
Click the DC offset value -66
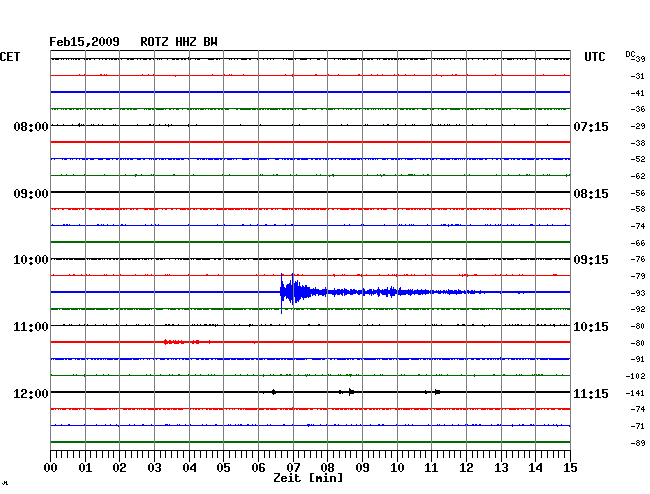click(x=638, y=243)
